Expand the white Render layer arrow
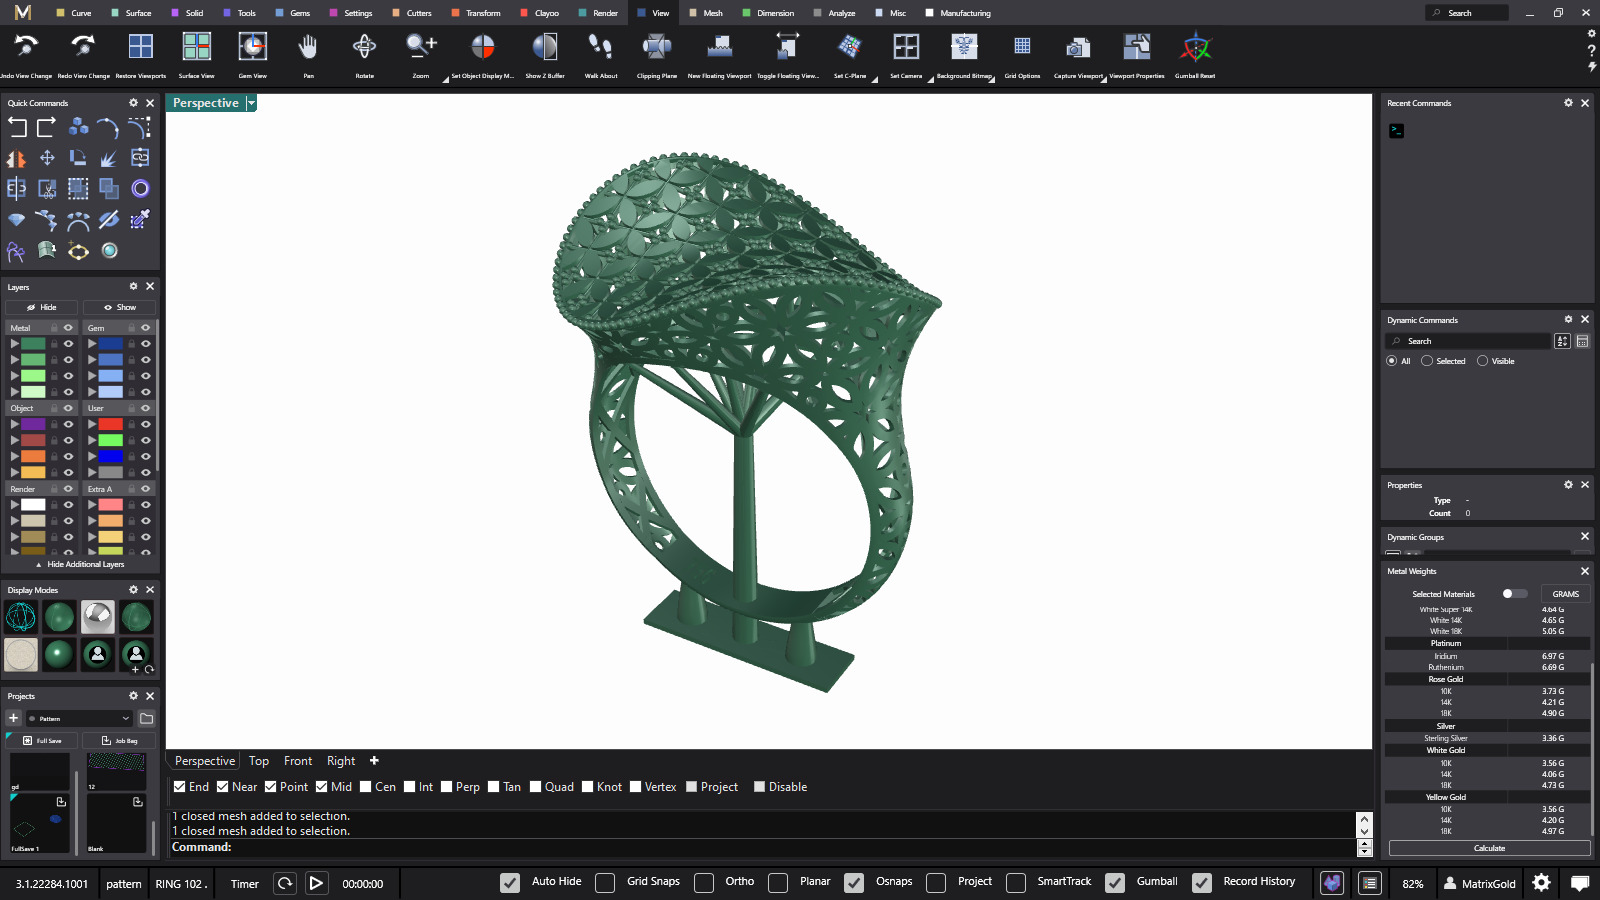Screen dimensions: 1600x900 14,505
